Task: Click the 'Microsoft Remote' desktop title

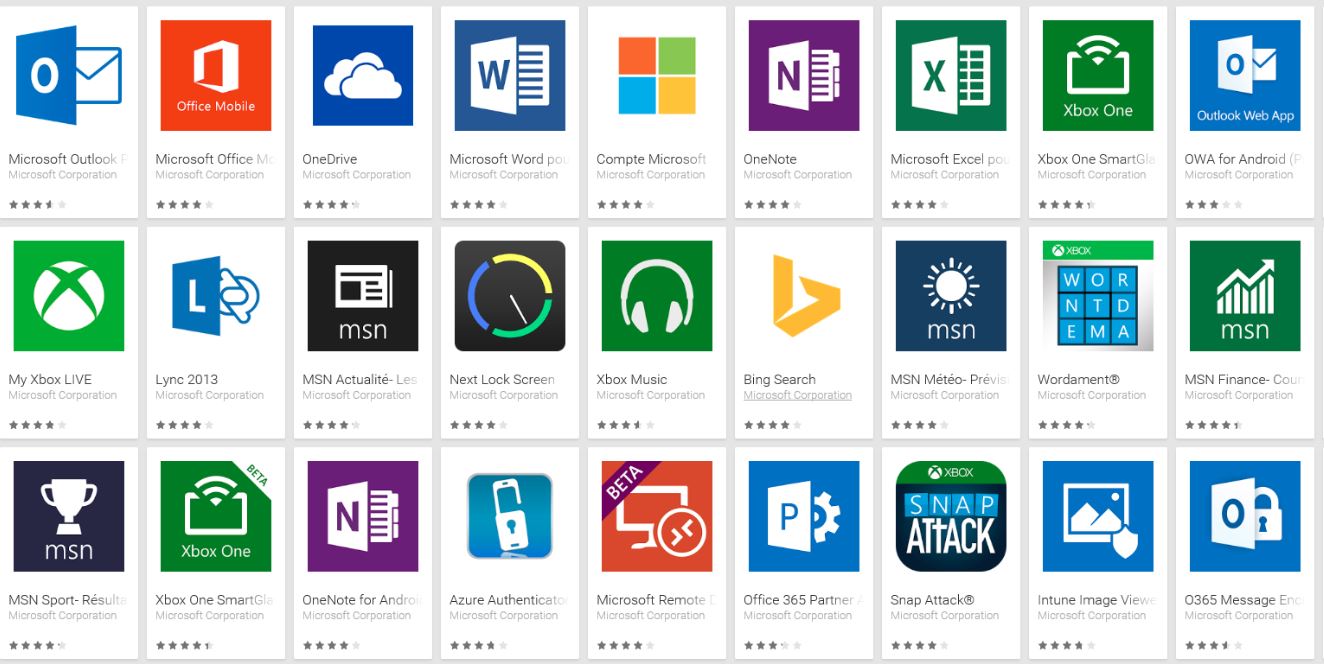Action: [656, 600]
